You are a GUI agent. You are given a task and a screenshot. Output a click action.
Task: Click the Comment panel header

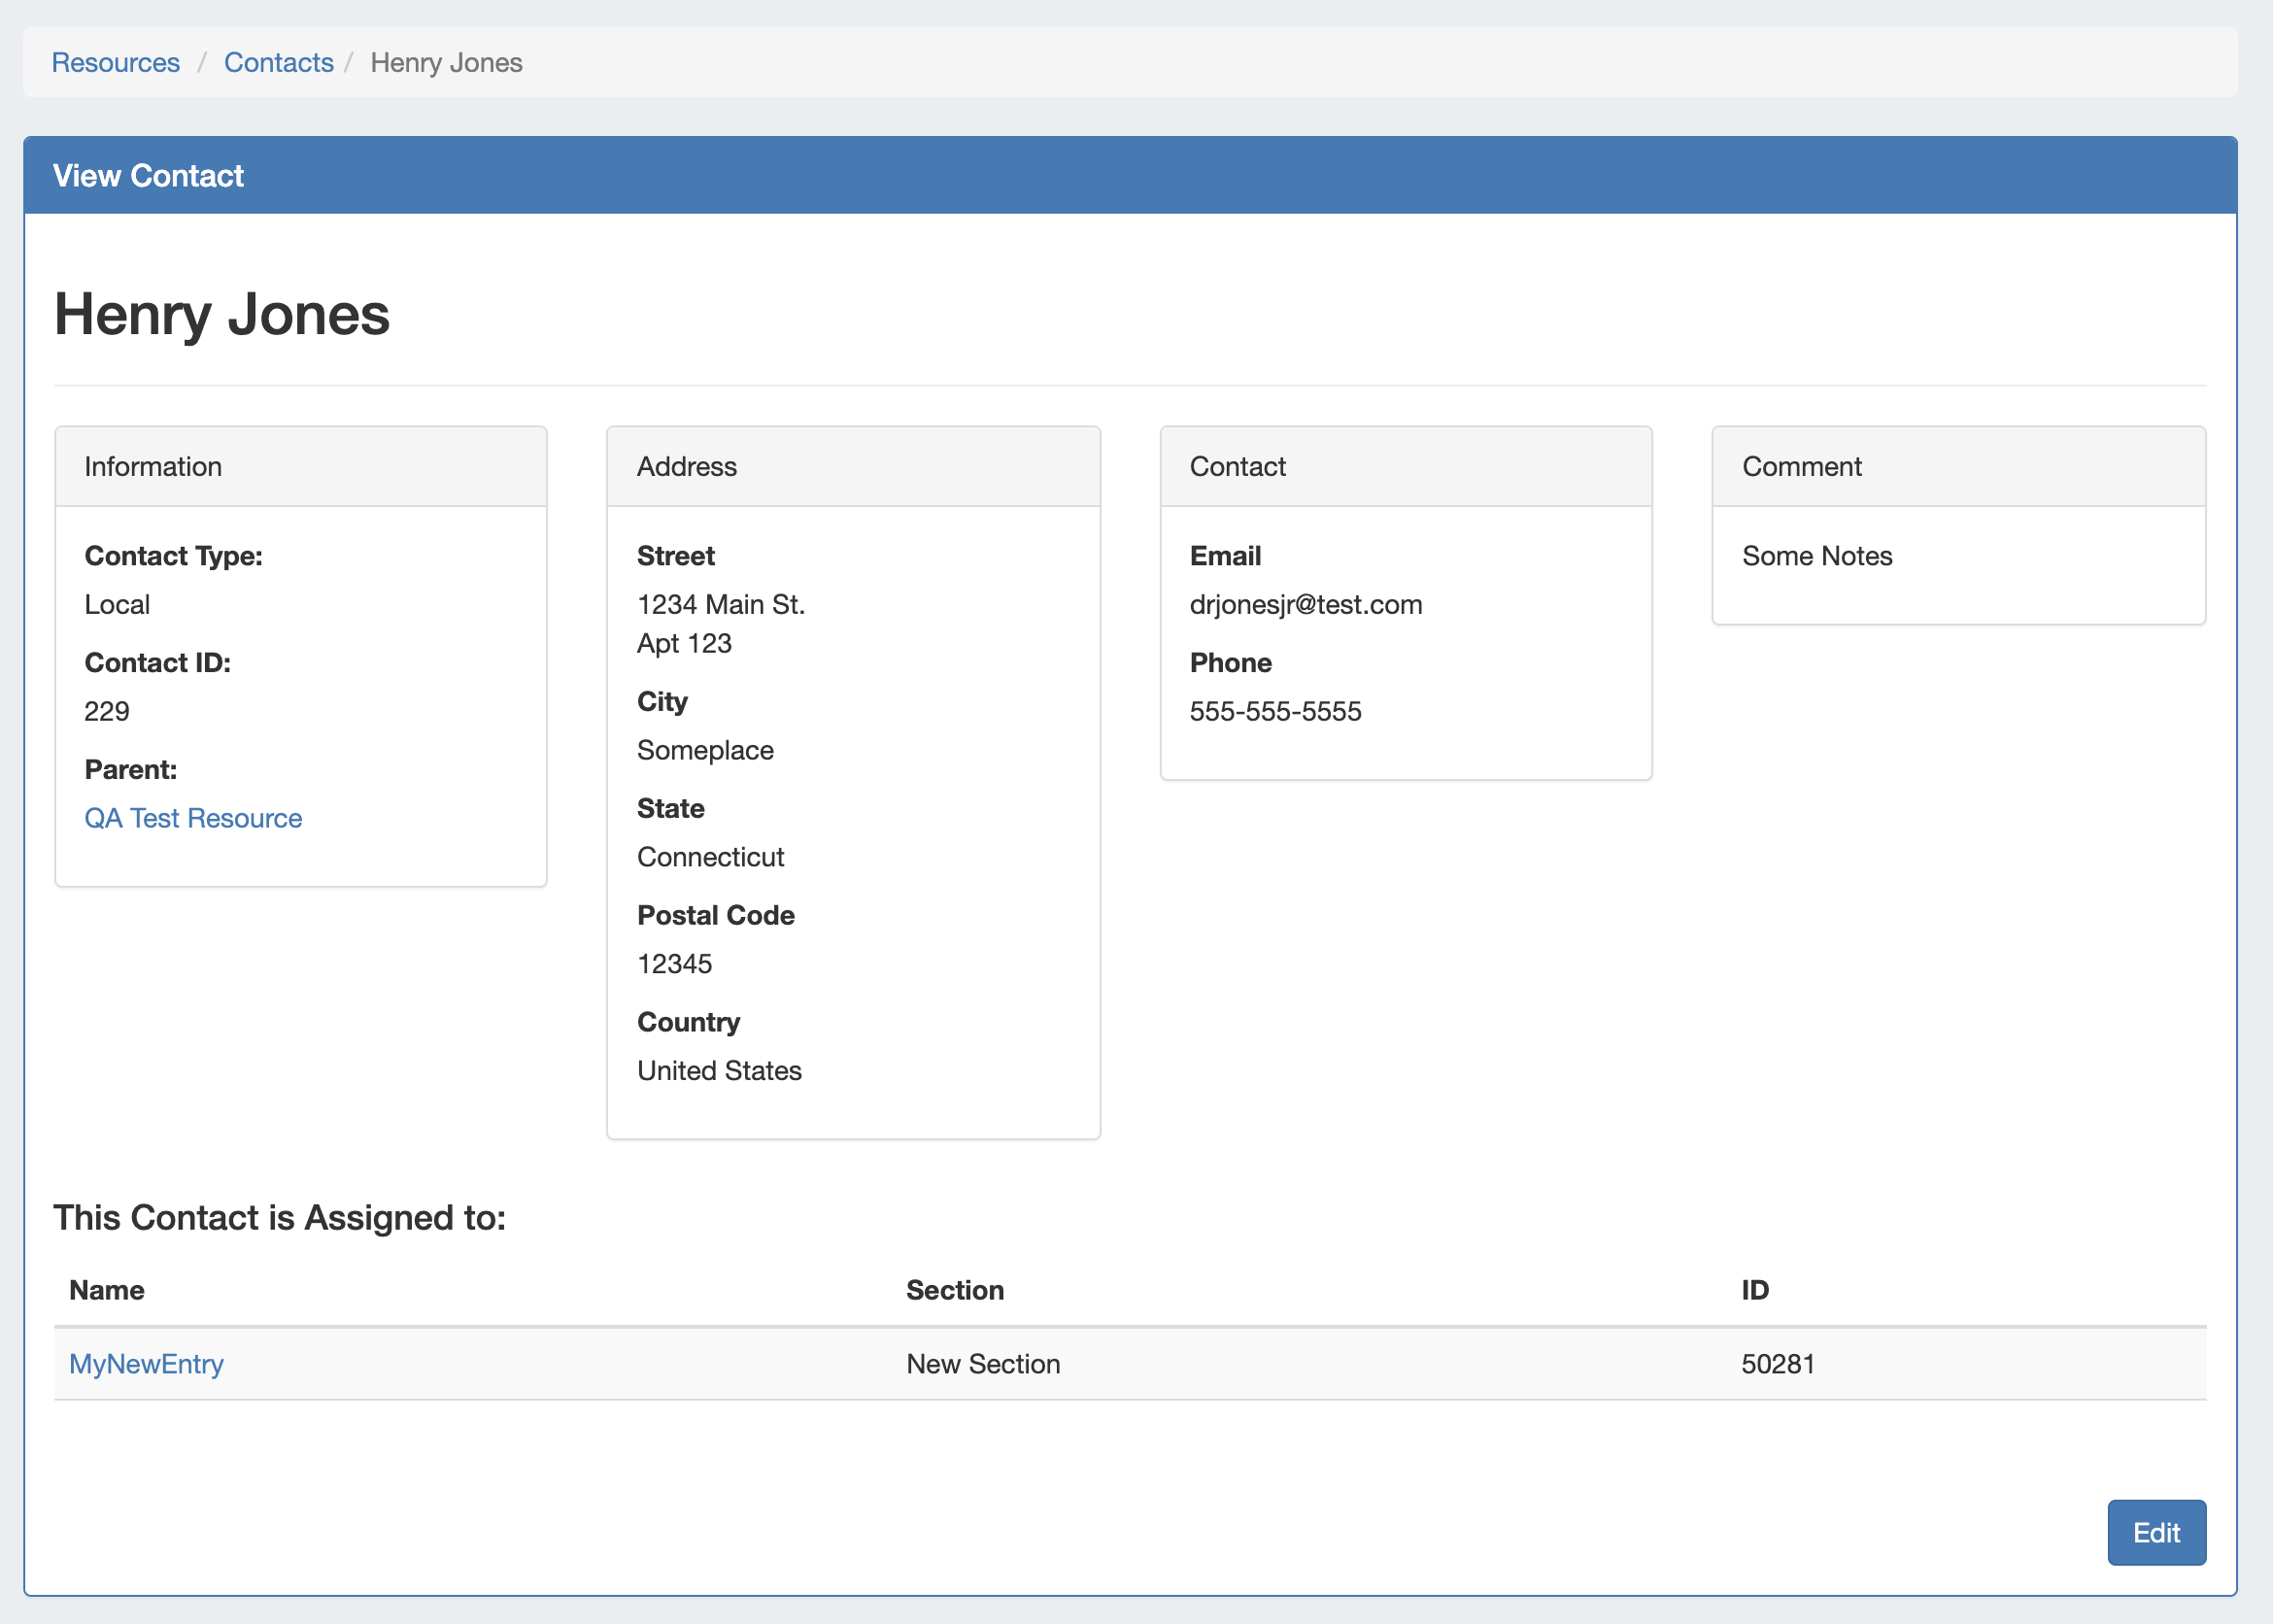point(1801,467)
